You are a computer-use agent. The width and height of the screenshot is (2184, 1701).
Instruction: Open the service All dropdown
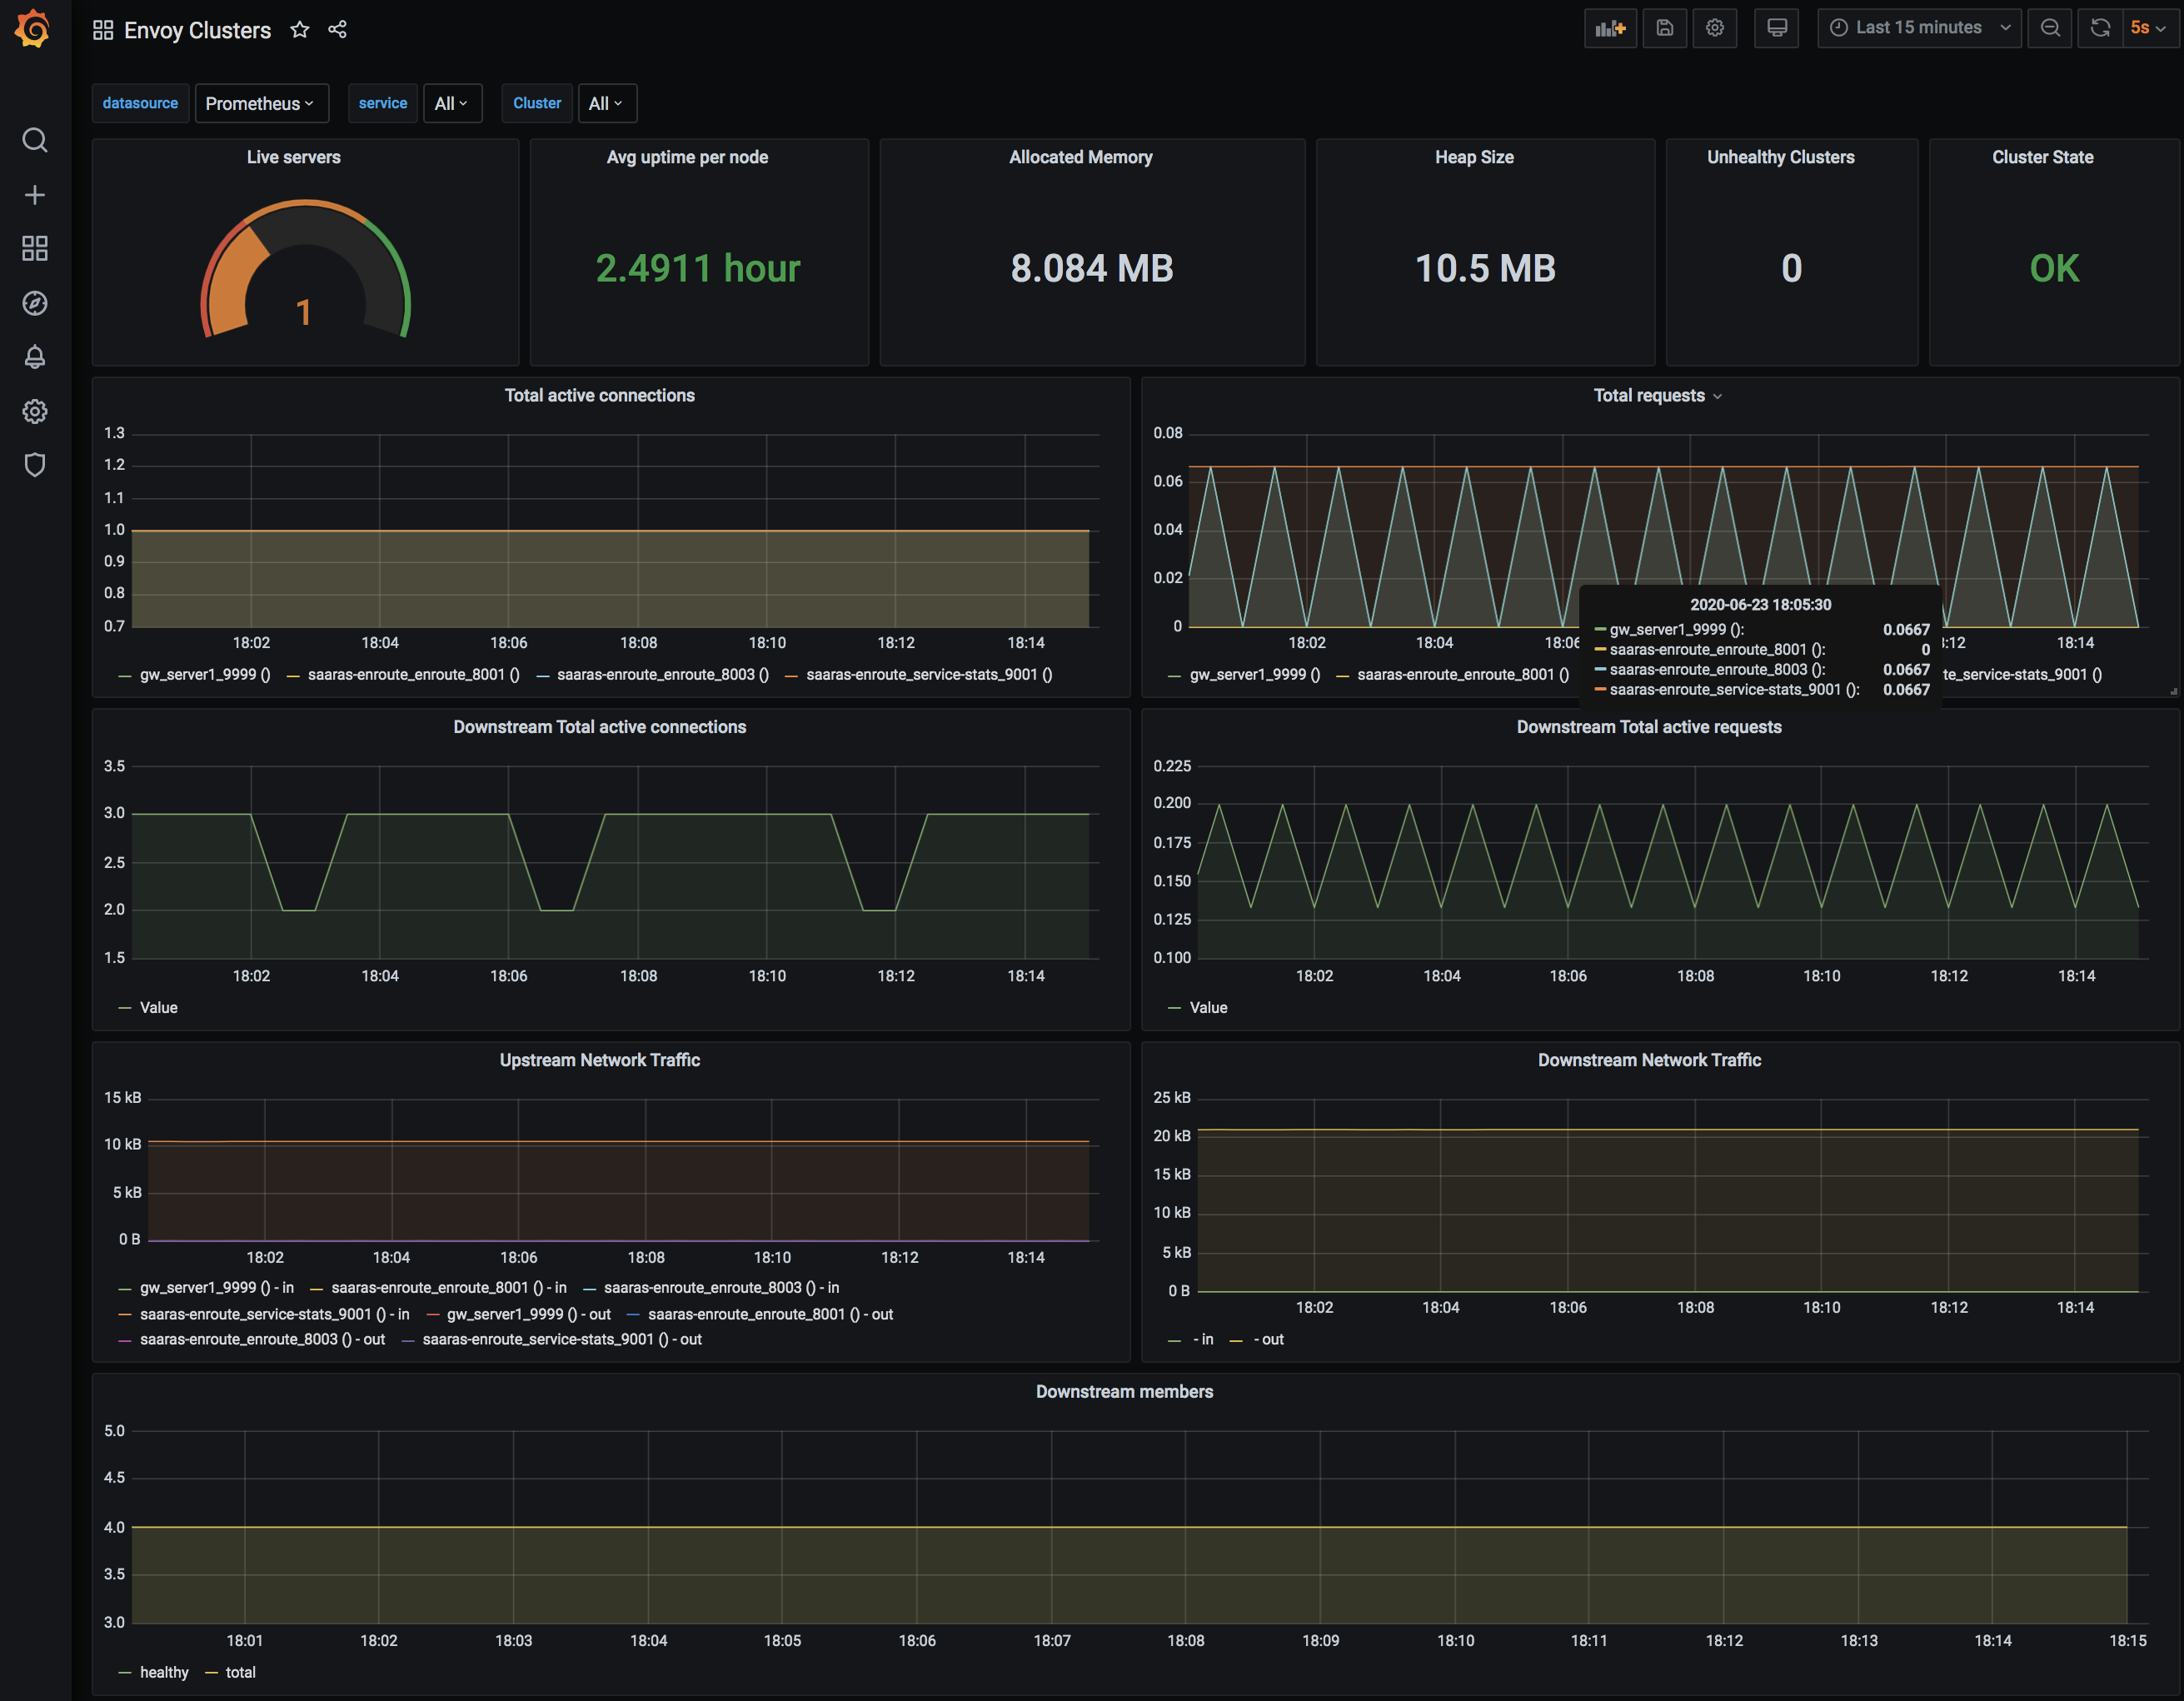pos(451,103)
